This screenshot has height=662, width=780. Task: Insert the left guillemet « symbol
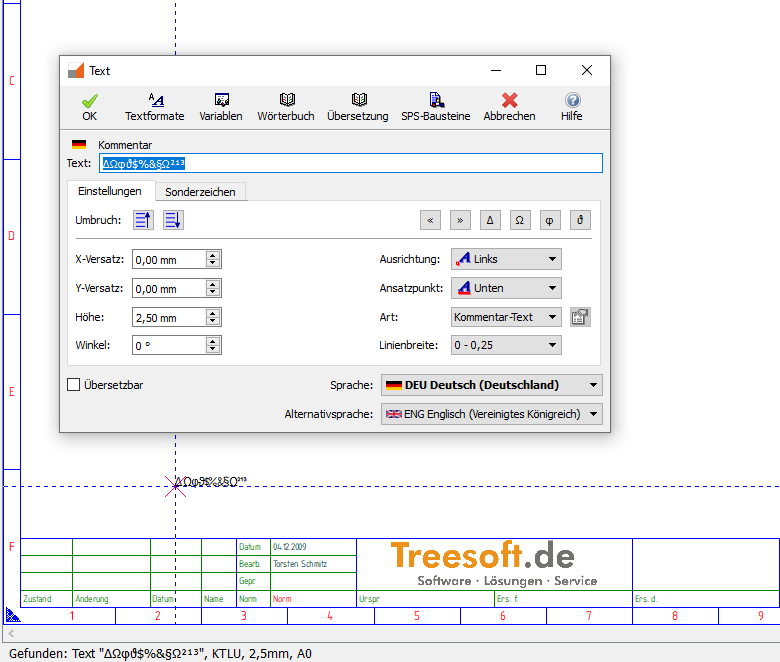[431, 220]
